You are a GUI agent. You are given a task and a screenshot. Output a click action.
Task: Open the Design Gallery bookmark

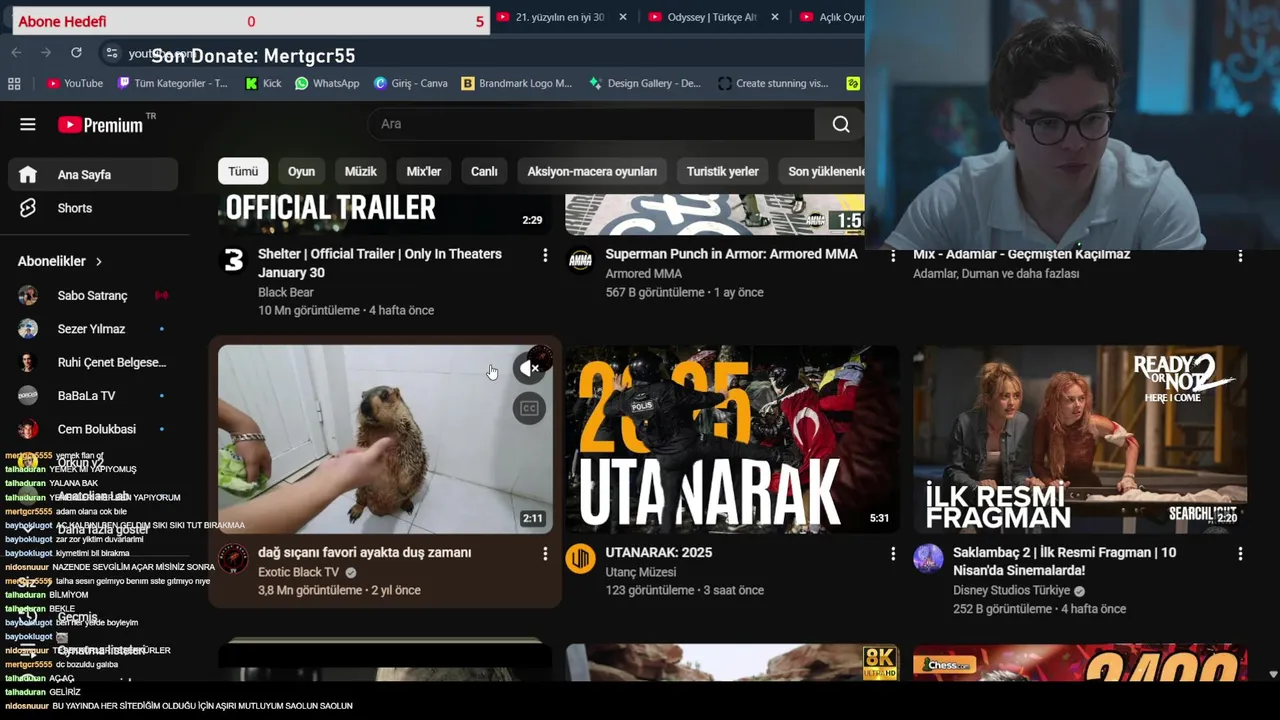point(646,83)
